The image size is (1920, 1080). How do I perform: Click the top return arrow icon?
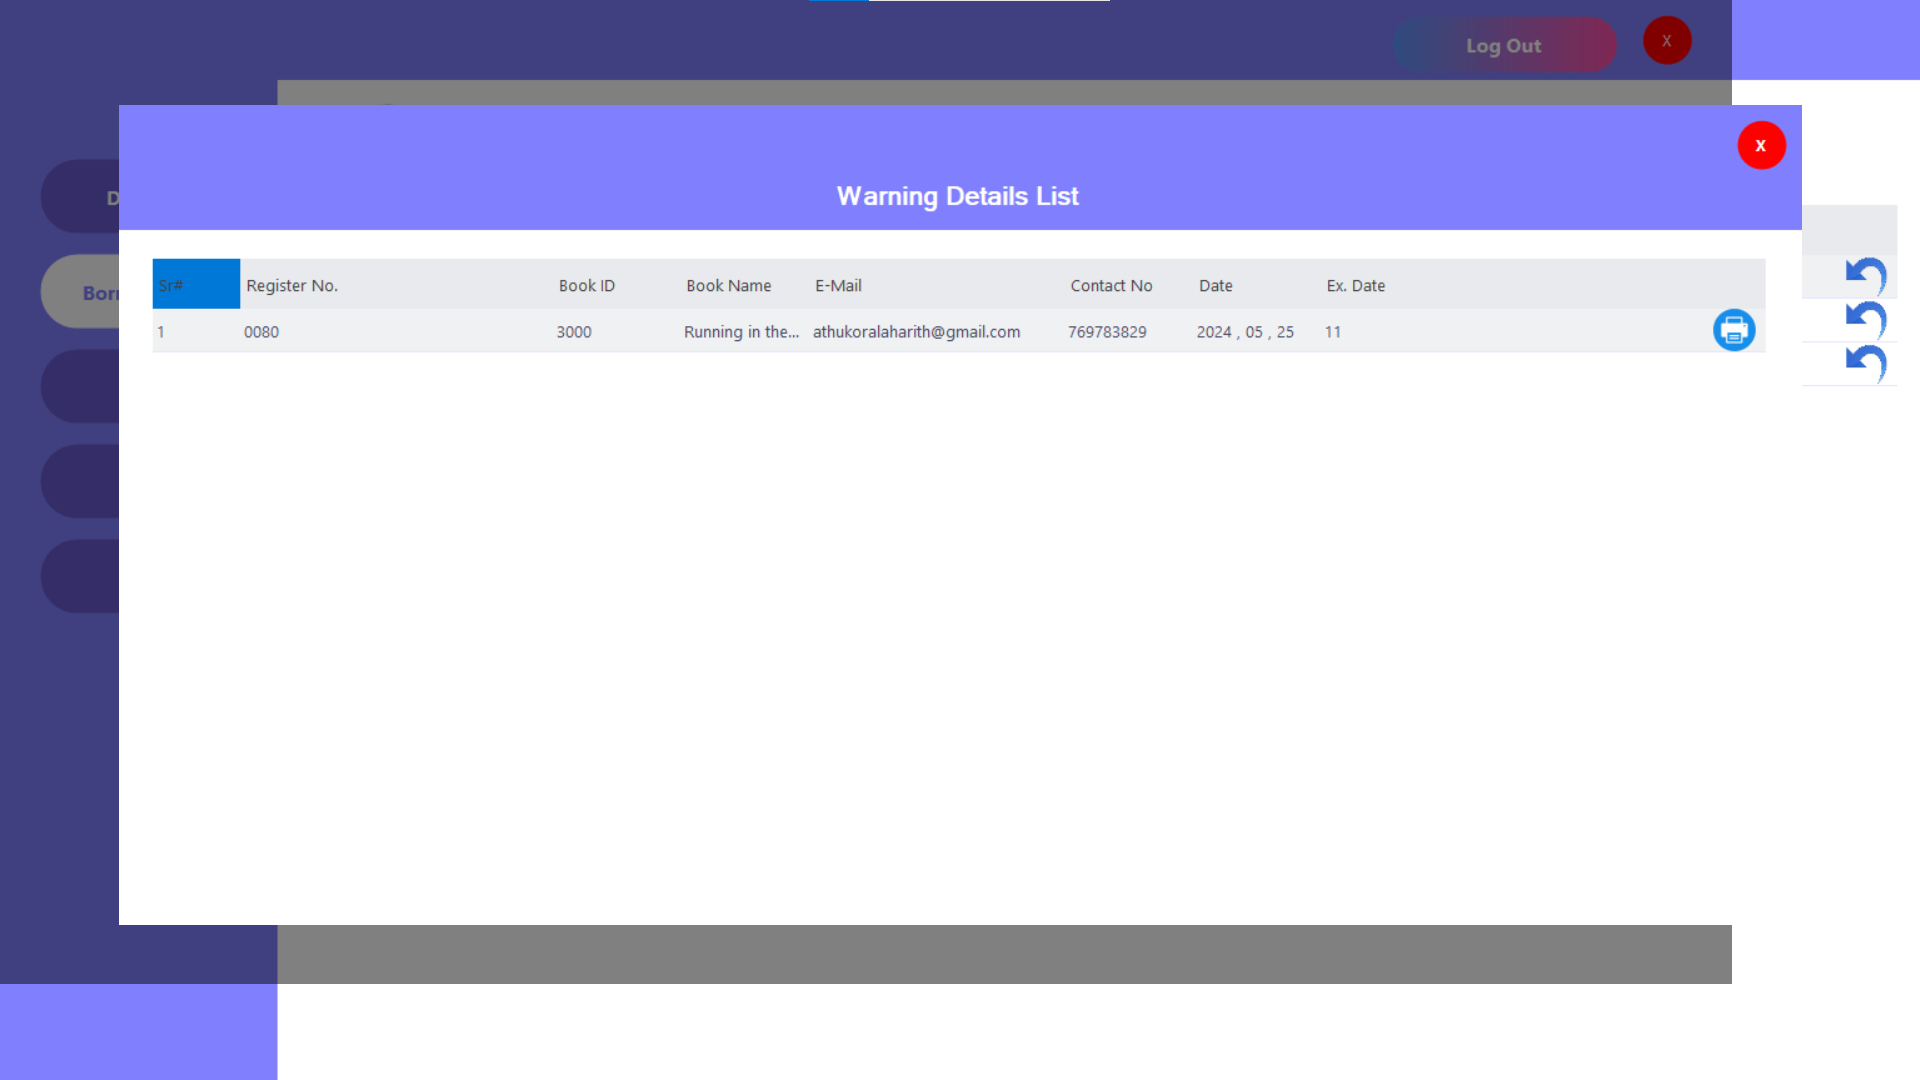pos(1865,275)
